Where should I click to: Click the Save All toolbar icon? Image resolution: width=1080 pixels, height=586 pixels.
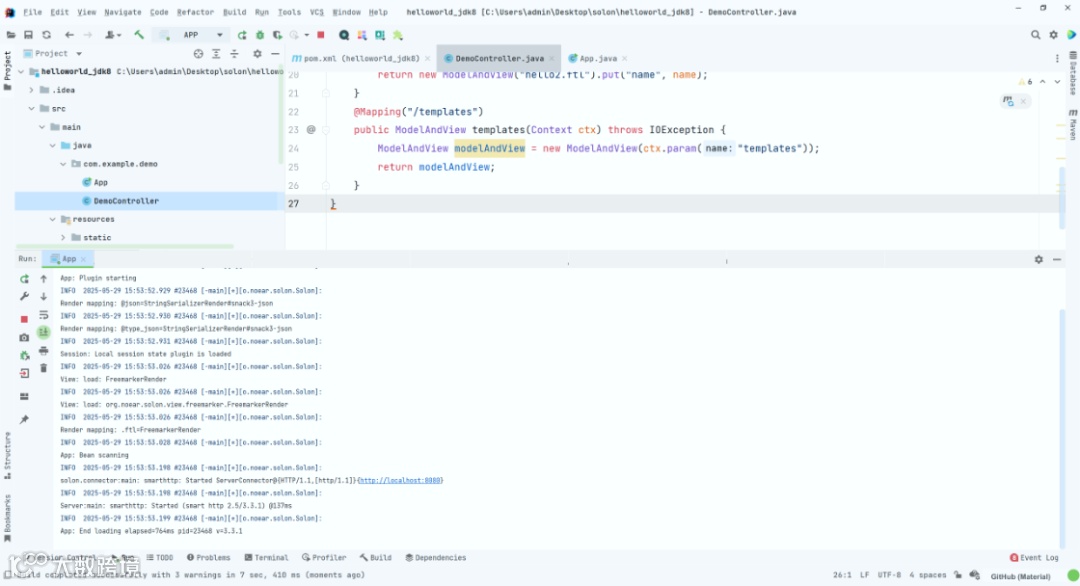point(28,35)
